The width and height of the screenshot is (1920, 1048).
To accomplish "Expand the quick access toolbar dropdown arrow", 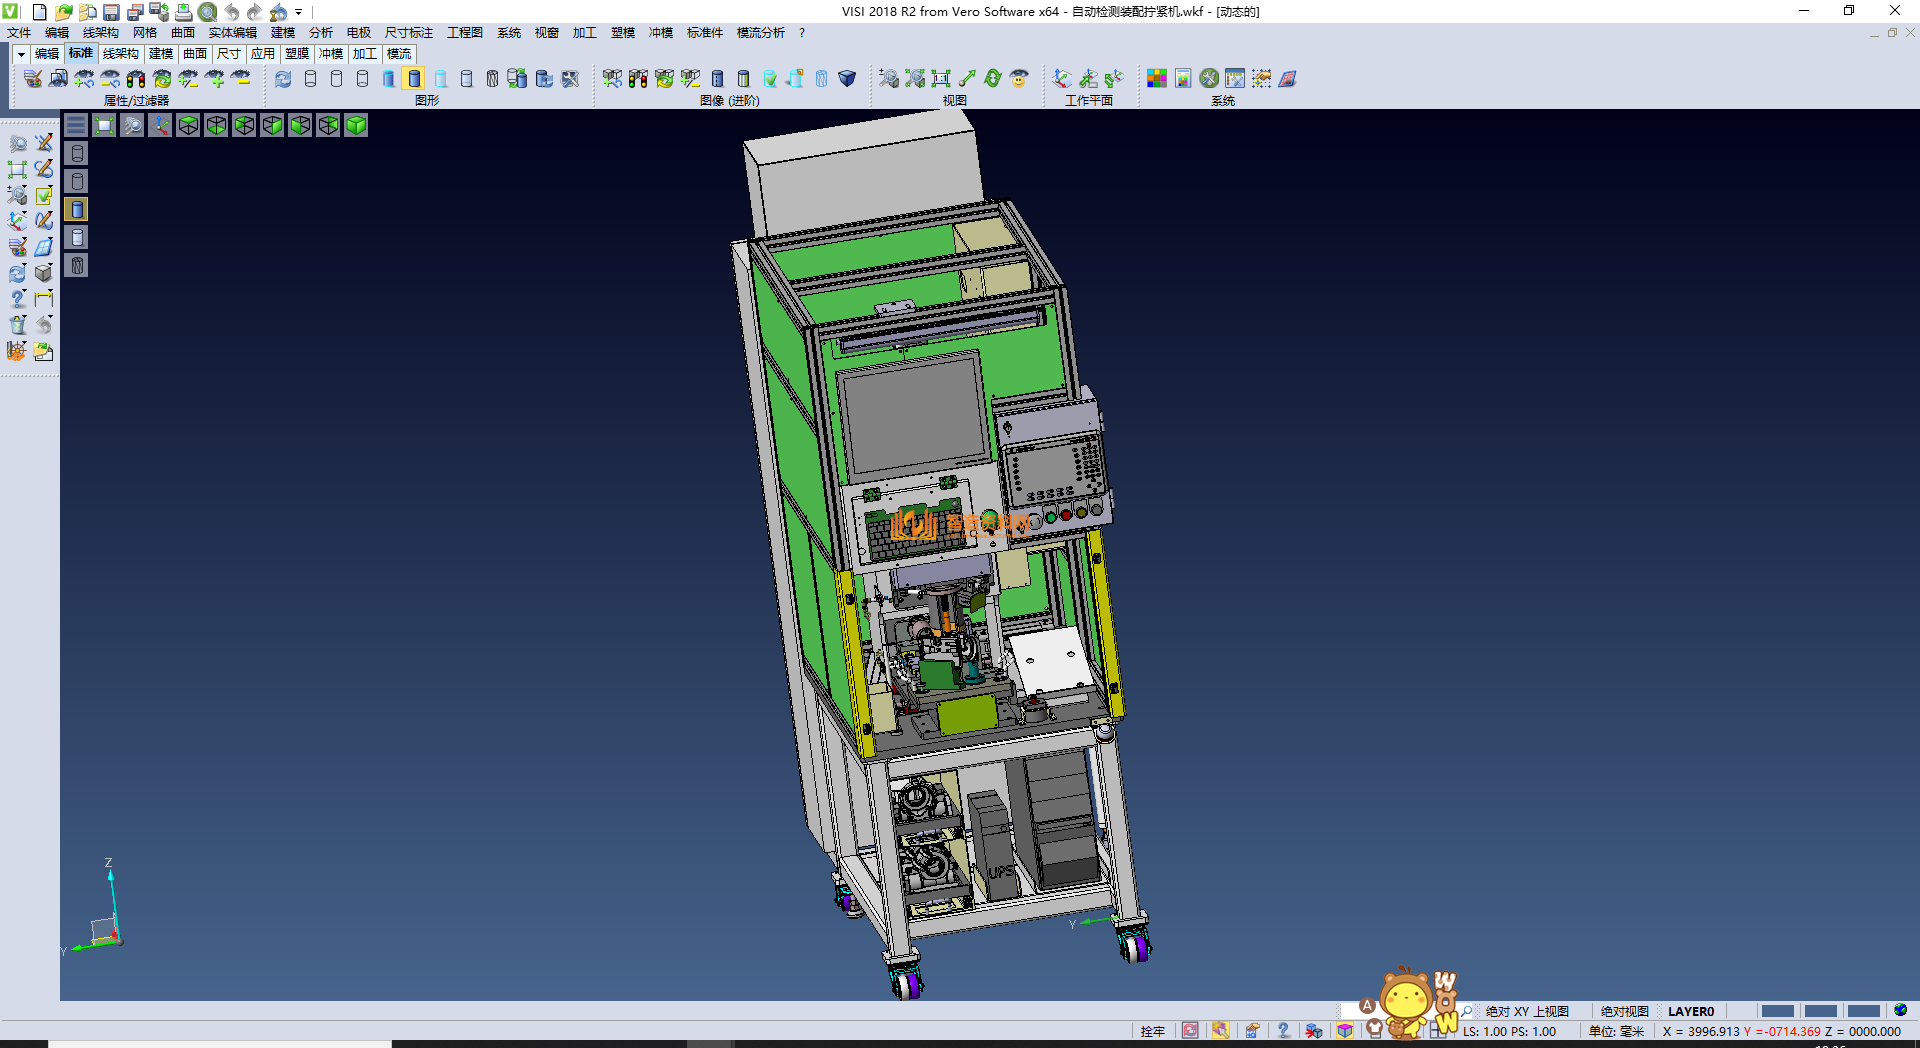I will (299, 12).
